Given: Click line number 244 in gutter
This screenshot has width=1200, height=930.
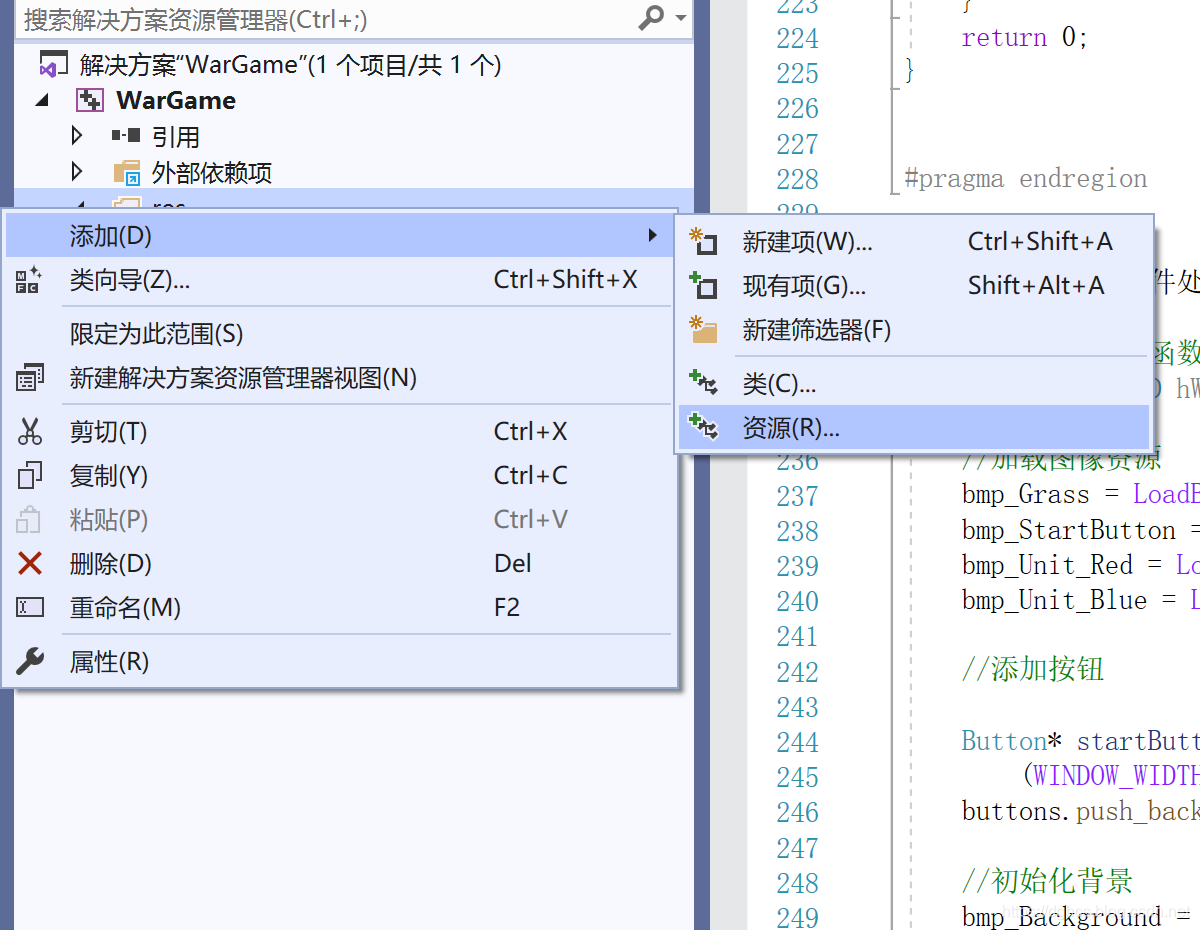Looking at the screenshot, I should [x=797, y=742].
